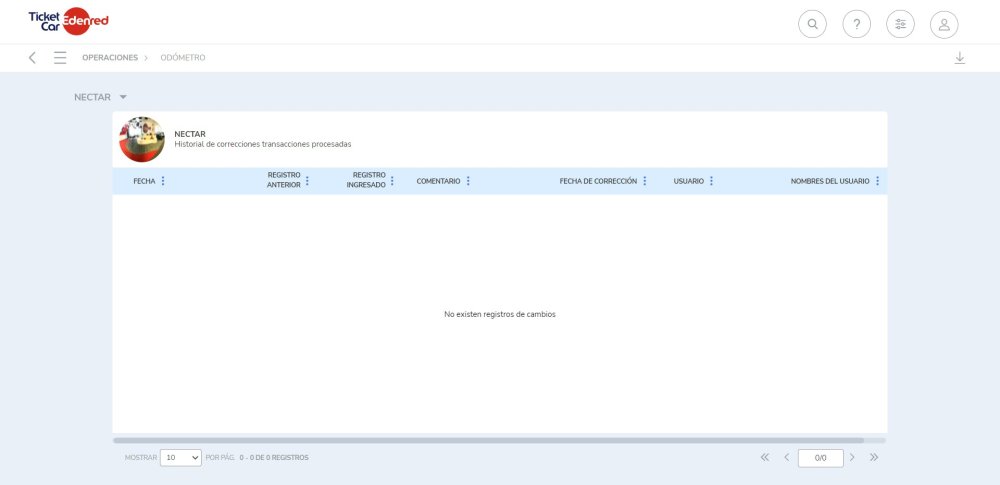The image size is (1000, 485).
Task: Click the Ticket Car Edenred logo
Action: pos(68,21)
